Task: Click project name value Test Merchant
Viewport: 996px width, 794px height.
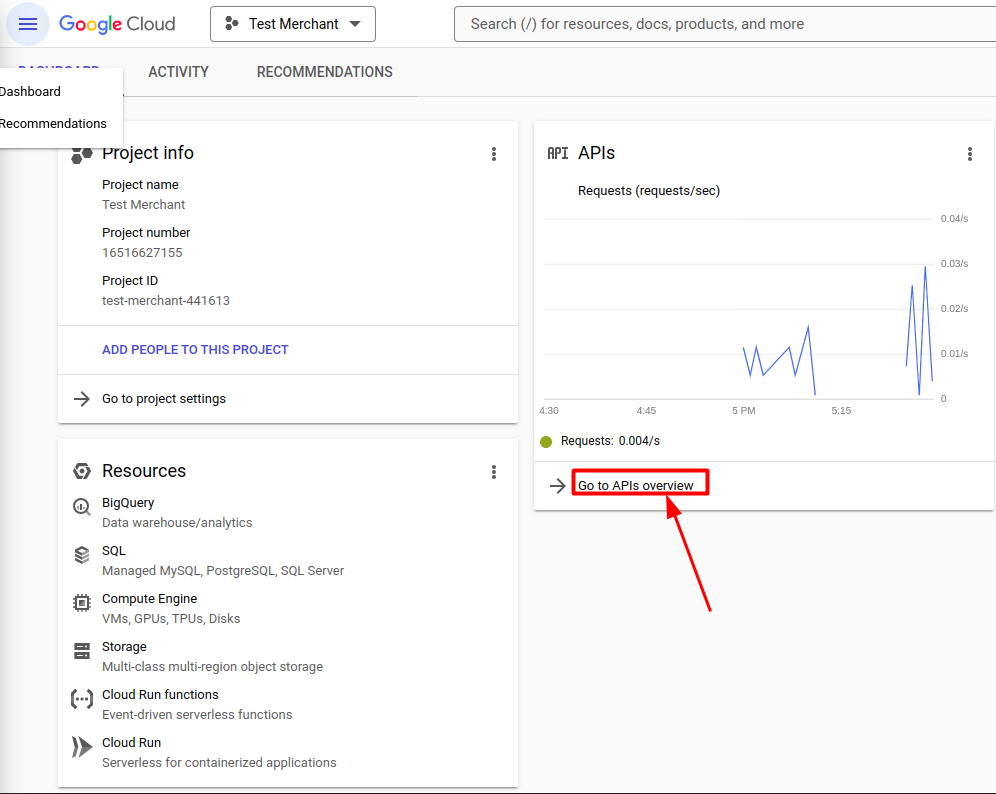Action: [144, 205]
